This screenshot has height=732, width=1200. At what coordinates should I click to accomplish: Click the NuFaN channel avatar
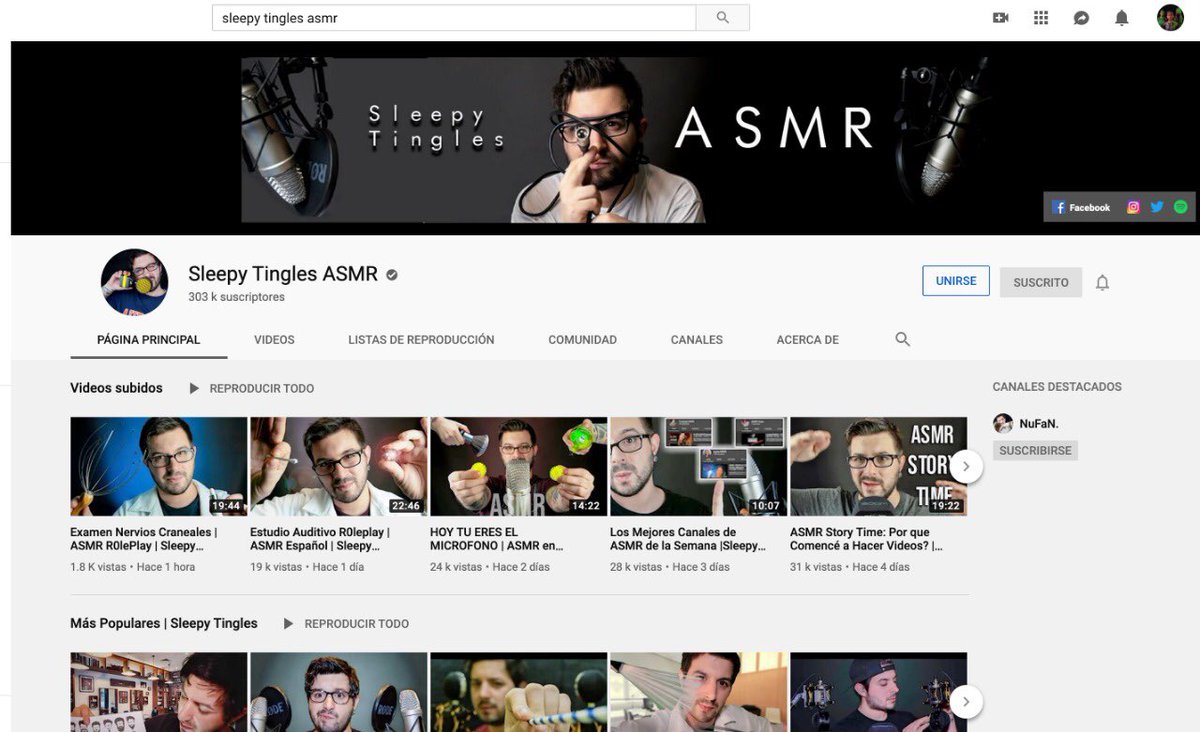tap(1003, 424)
